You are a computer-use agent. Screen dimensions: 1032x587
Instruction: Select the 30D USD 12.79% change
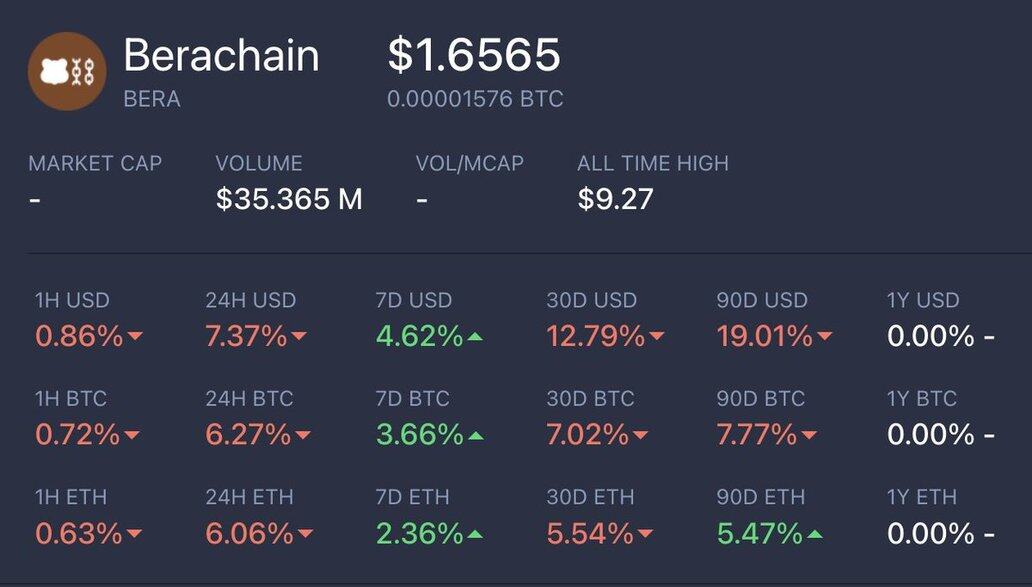tap(595, 336)
